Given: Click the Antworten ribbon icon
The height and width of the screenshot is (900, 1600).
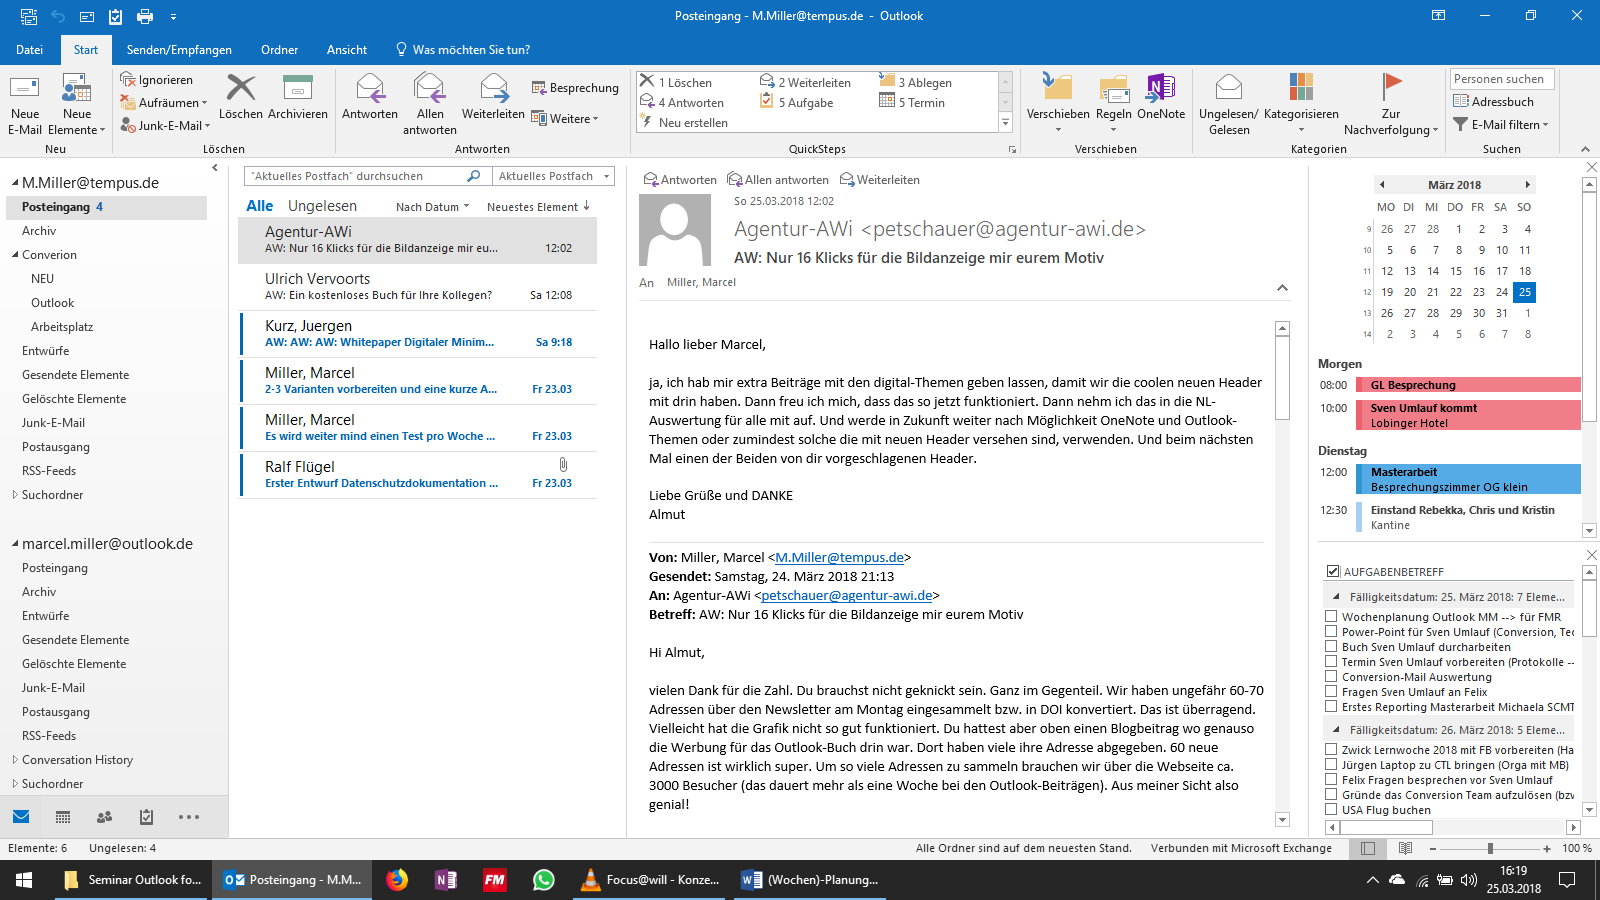Looking at the screenshot, I should coord(370,88).
